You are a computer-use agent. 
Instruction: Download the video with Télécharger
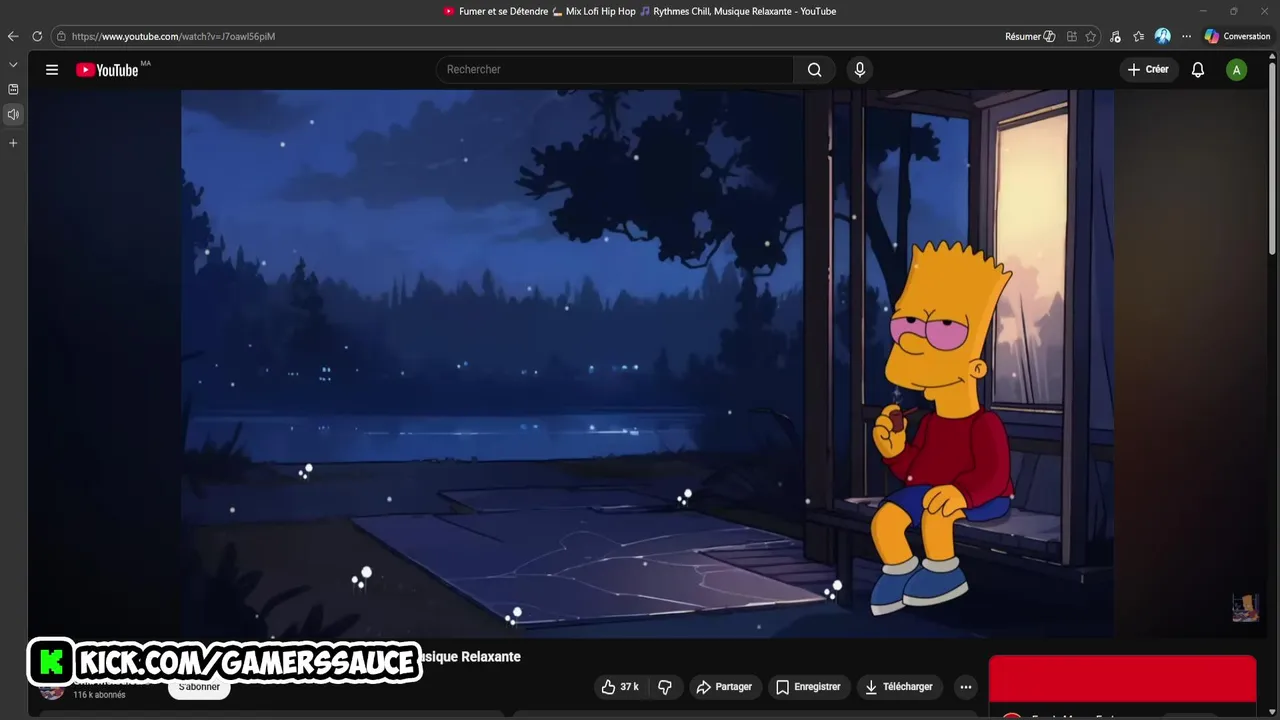click(899, 687)
